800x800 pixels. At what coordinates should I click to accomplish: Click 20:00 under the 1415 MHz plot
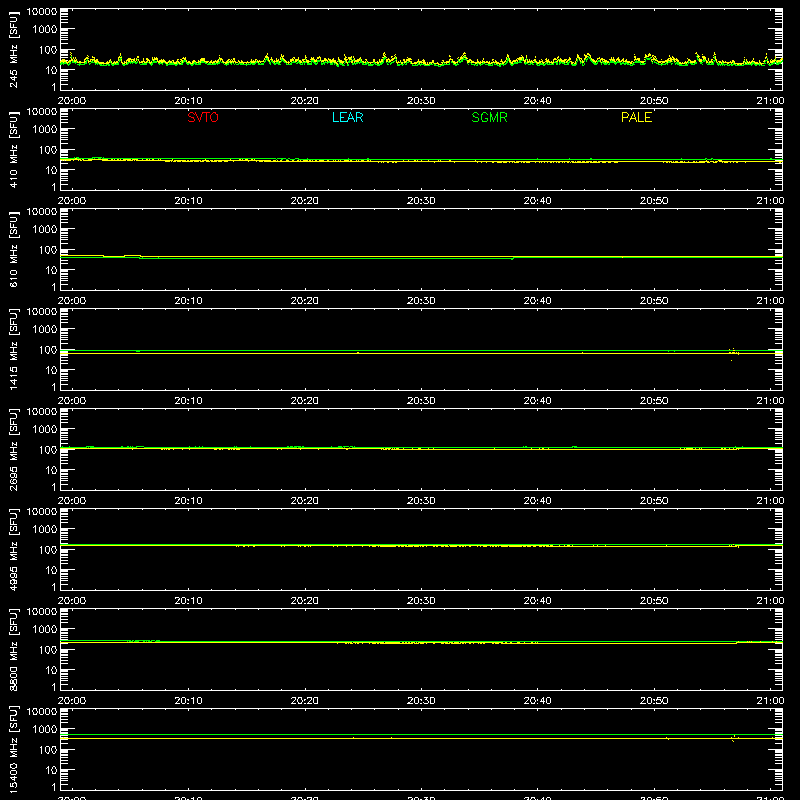coord(71,401)
